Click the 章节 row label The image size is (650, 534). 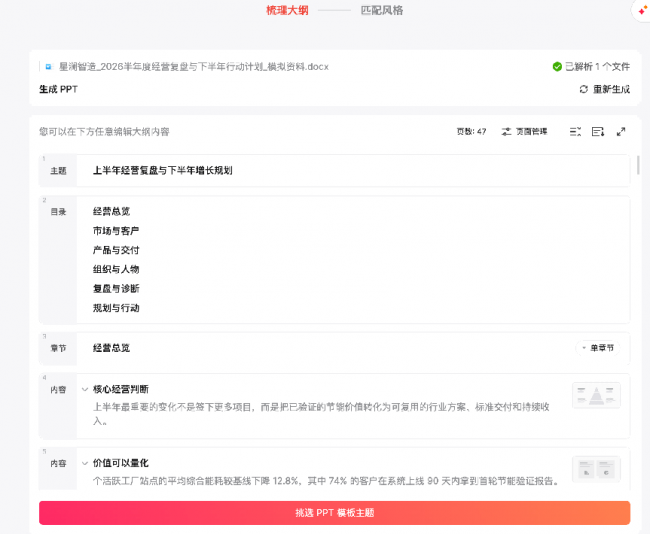point(58,348)
